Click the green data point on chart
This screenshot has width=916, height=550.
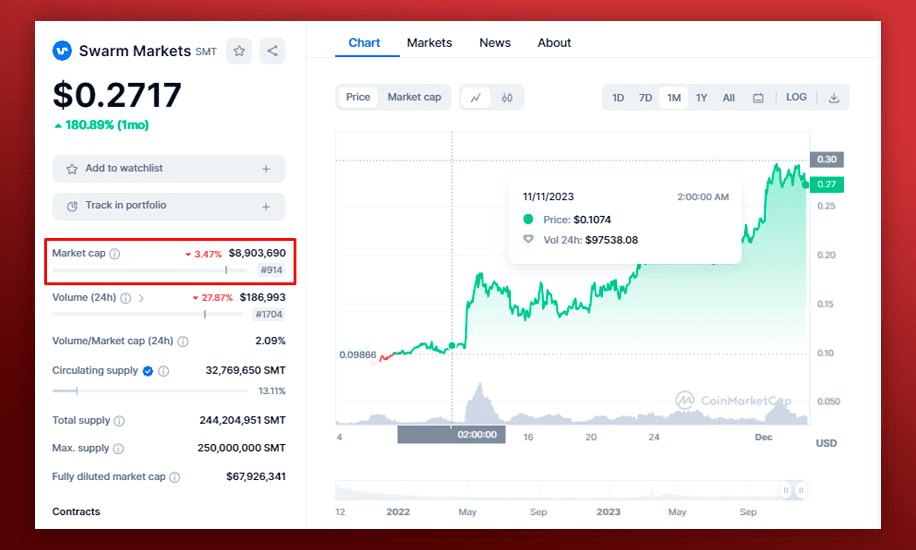pyautogui.click(x=452, y=345)
